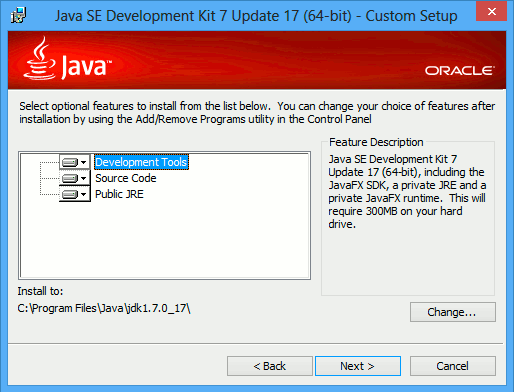Screen dimensions: 514x392
Task: Close the Custom Setup window
Action: point(491,11)
